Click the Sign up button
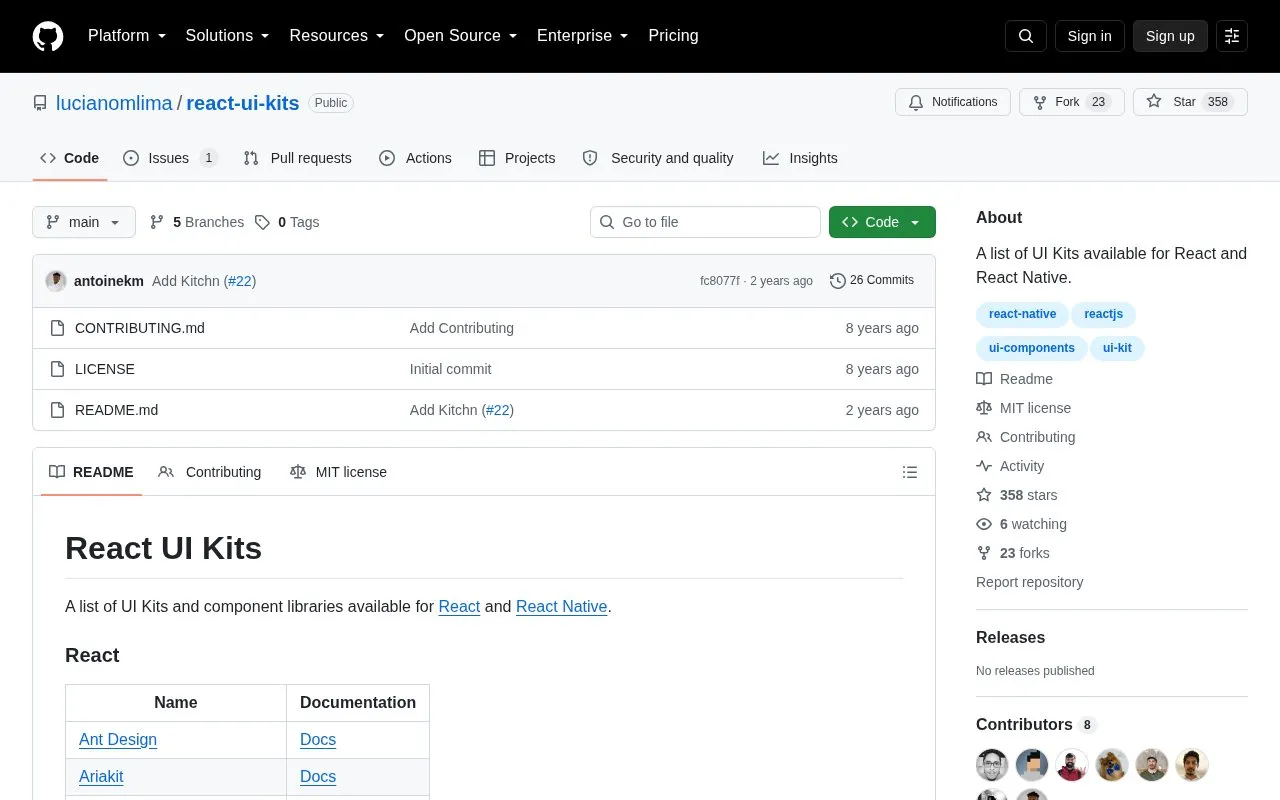 (x=1170, y=36)
